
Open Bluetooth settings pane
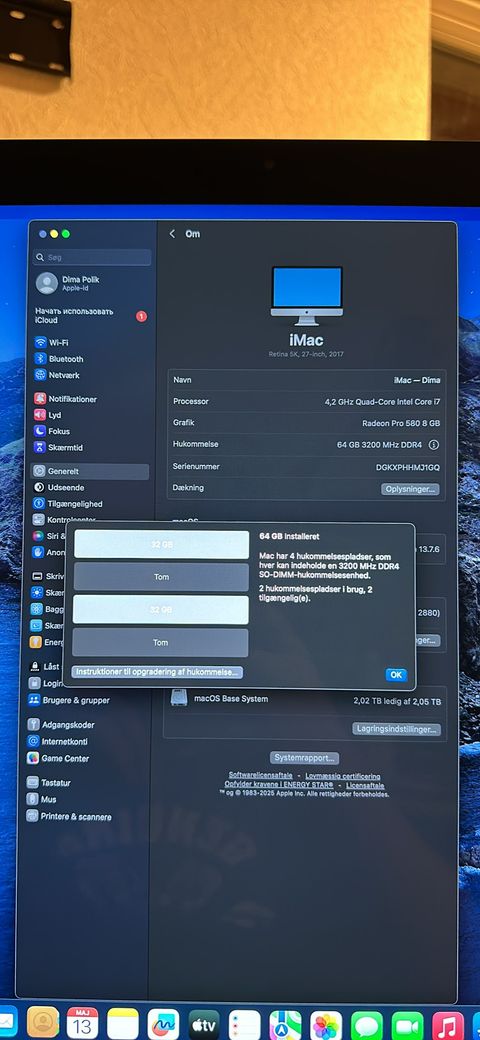[59, 359]
